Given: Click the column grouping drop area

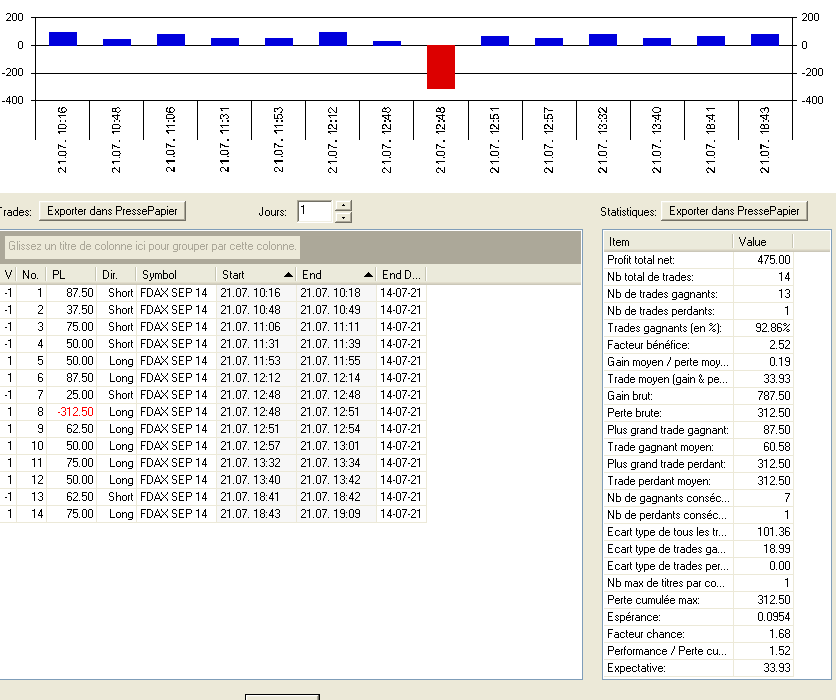Looking at the screenshot, I should click(x=151, y=246).
